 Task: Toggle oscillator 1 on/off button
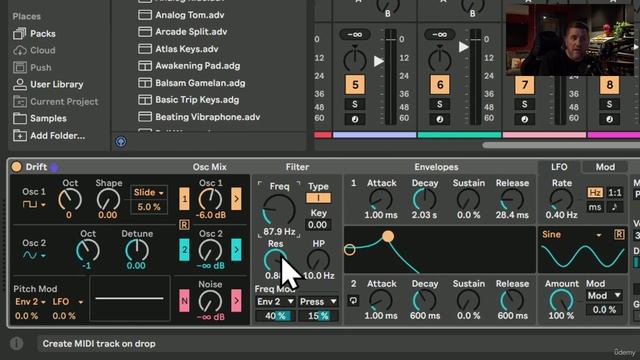(184, 199)
